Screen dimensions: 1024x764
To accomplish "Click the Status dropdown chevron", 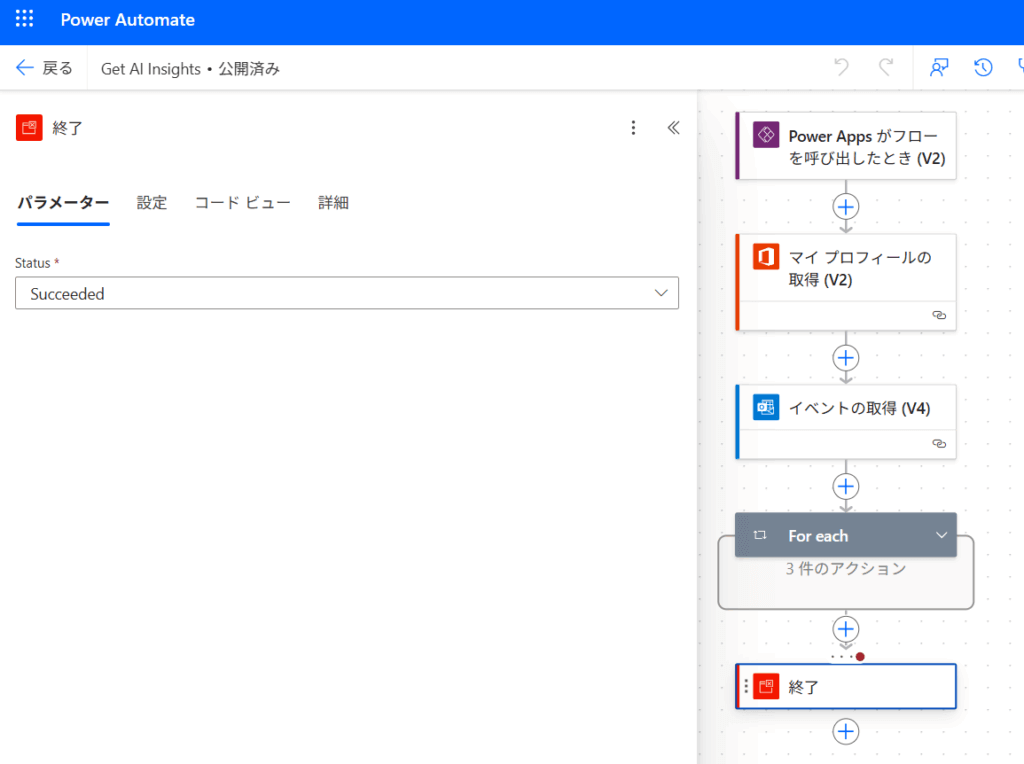I will click(x=661, y=293).
